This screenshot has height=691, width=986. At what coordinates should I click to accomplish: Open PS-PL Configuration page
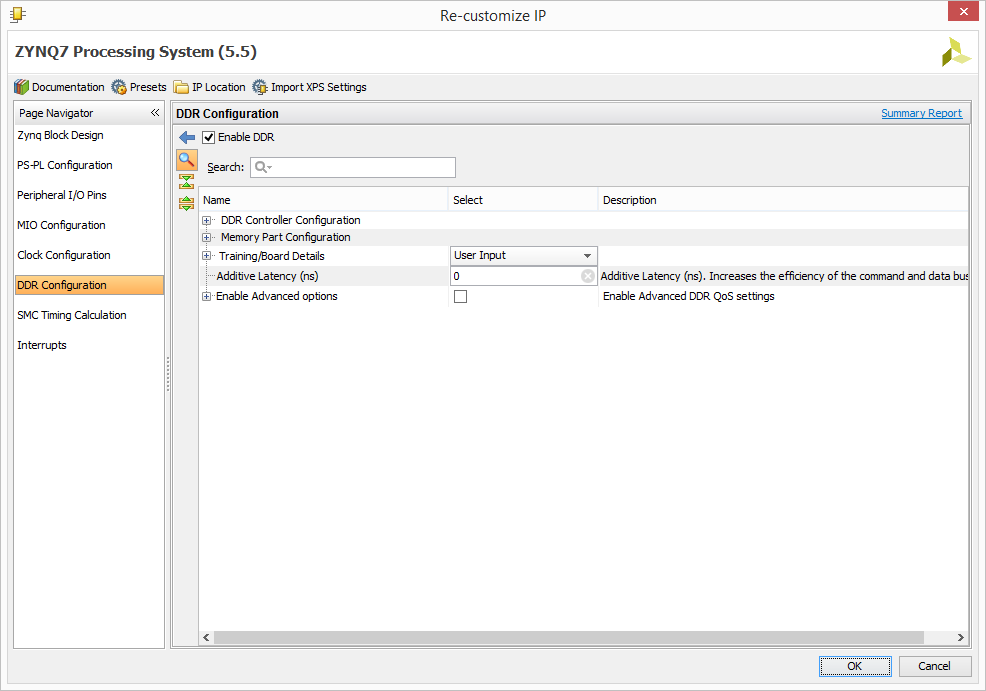pos(65,165)
